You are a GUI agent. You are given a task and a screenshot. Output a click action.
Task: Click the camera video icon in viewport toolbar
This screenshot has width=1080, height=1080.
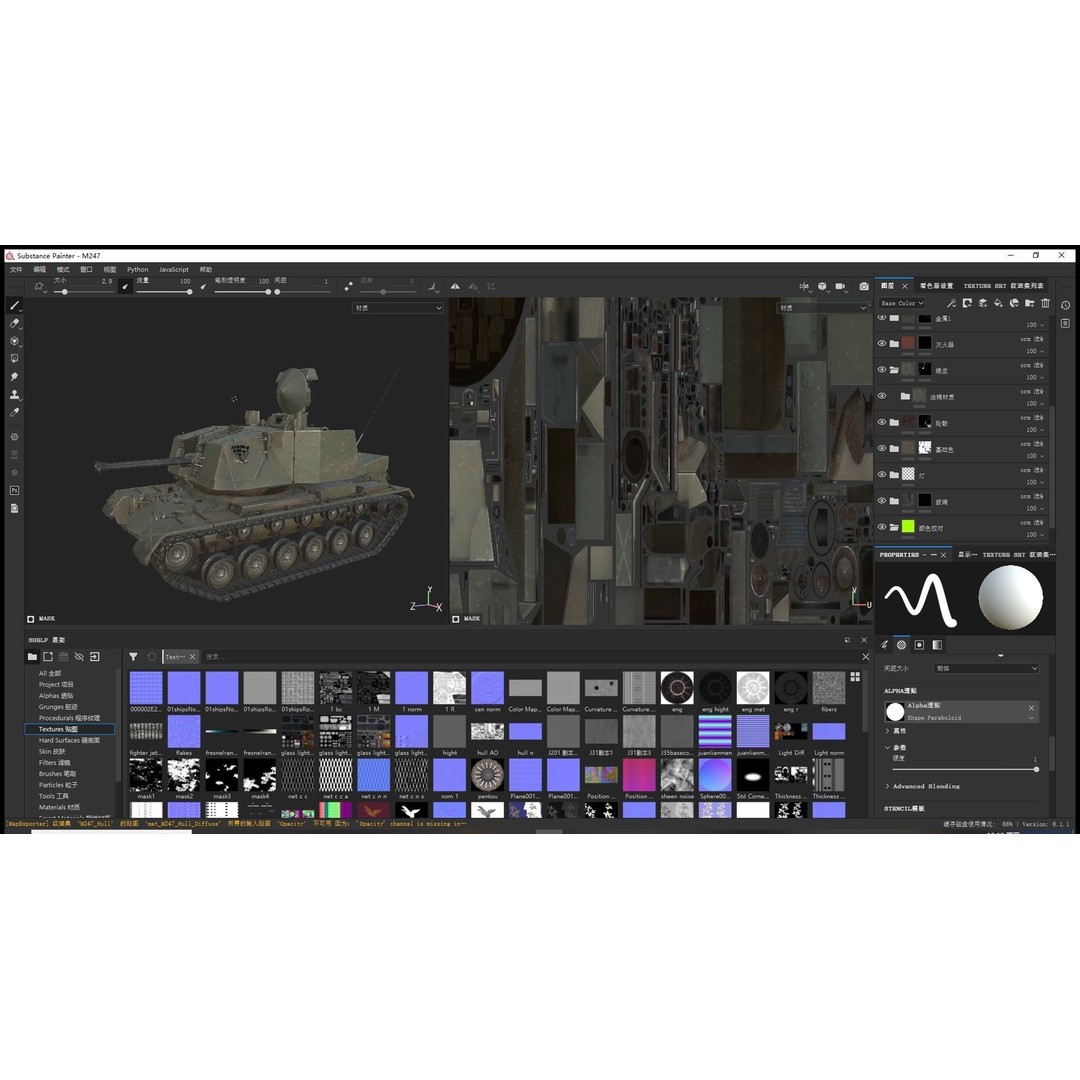click(840, 286)
